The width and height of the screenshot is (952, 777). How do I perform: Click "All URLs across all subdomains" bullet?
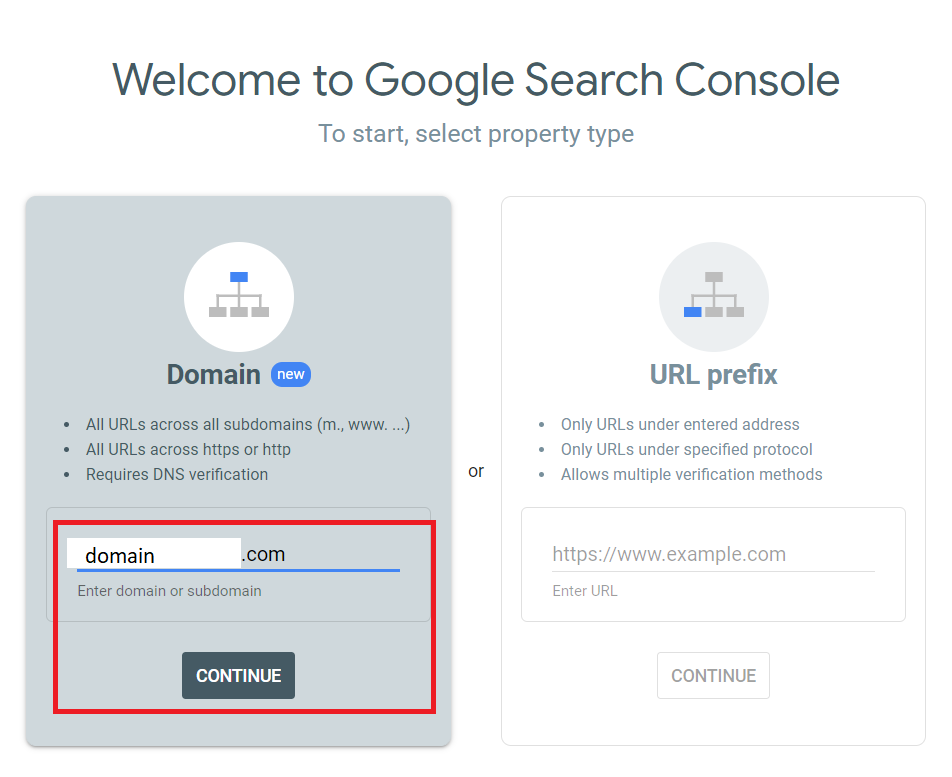click(x=248, y=424)
